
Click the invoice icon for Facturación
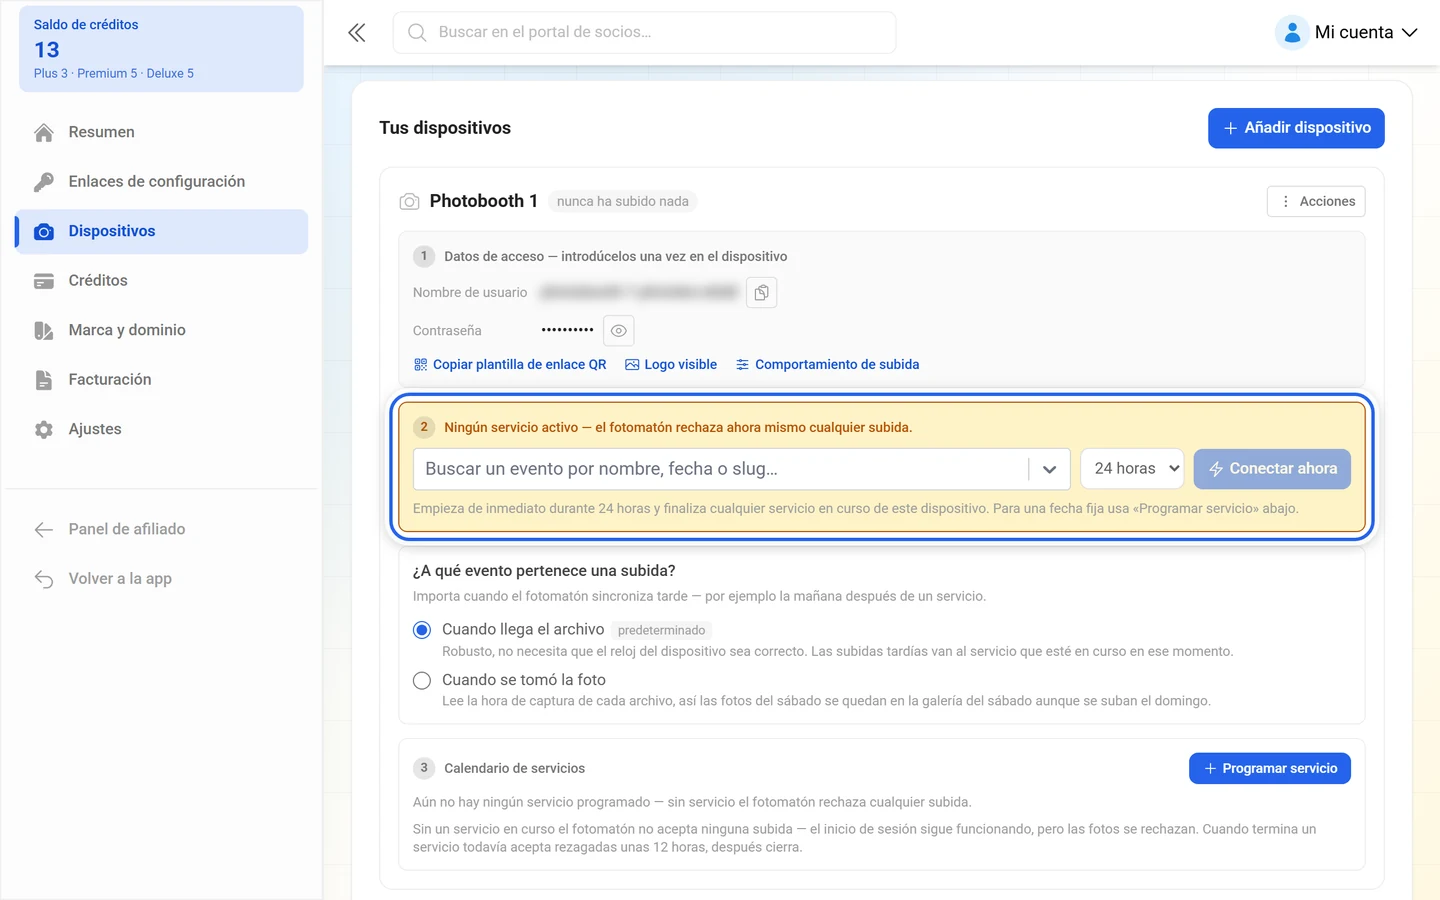(44, 380)
